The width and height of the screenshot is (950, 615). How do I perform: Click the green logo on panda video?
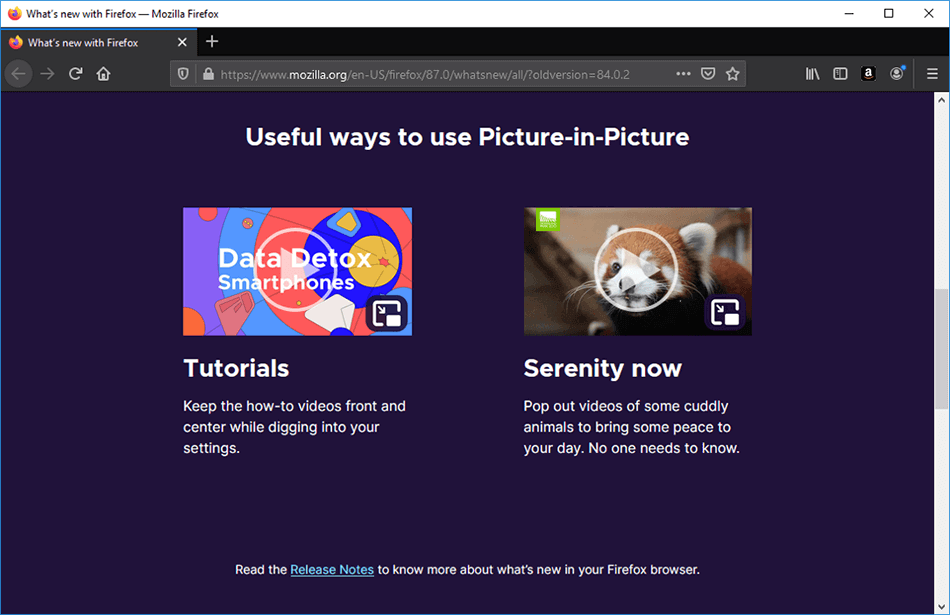pyautogui.click(x=548, y=219)
